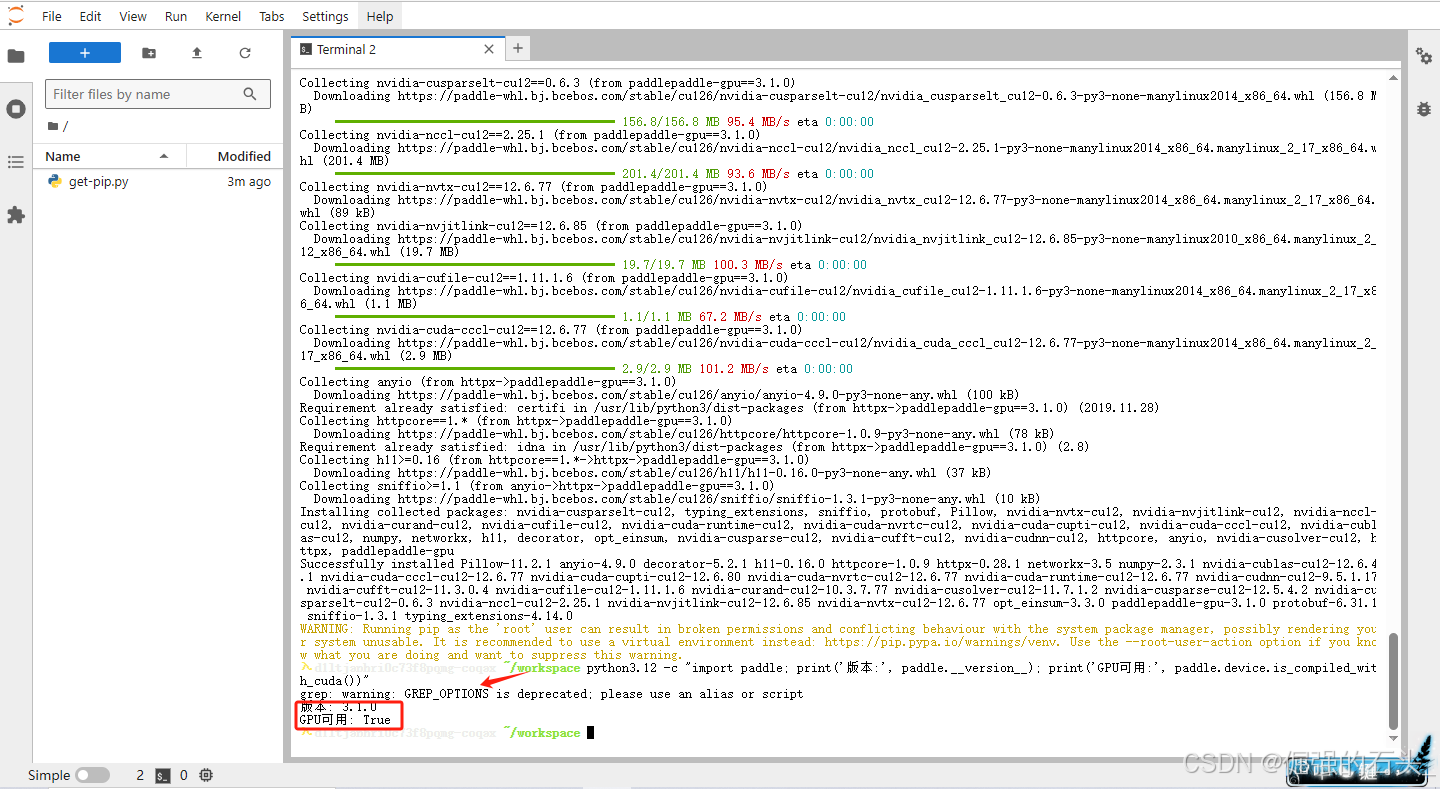Toggle the Simple mode switch
Screen dimensions: 1440x789
point(92,775)
